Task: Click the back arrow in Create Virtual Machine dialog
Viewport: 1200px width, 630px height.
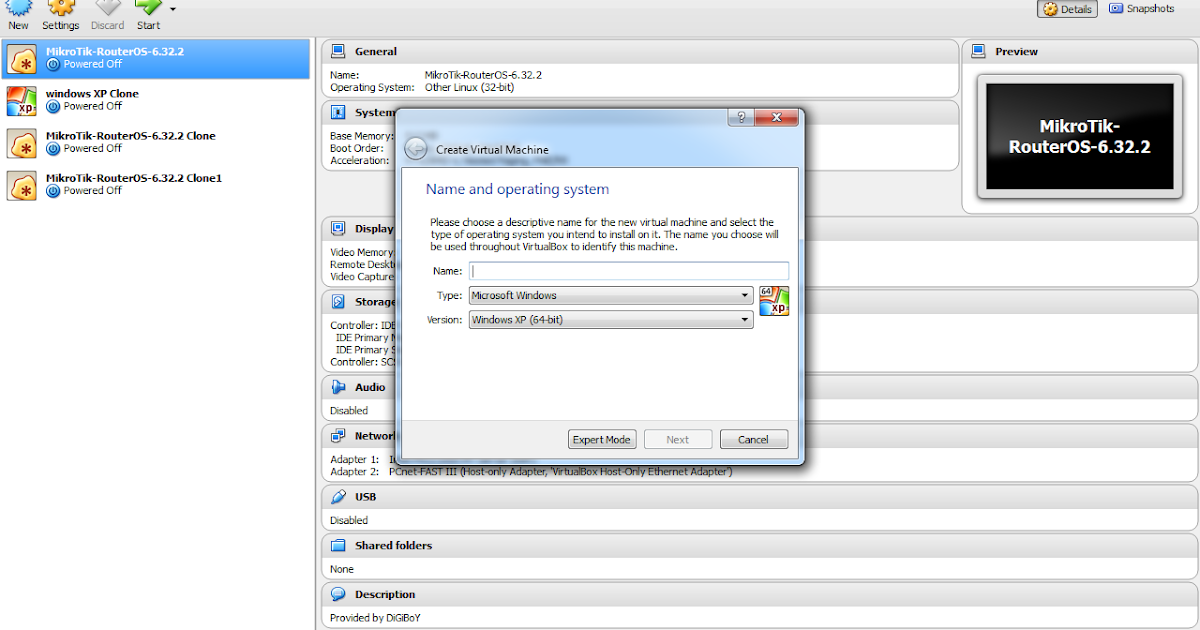Action: click(416, 149)
